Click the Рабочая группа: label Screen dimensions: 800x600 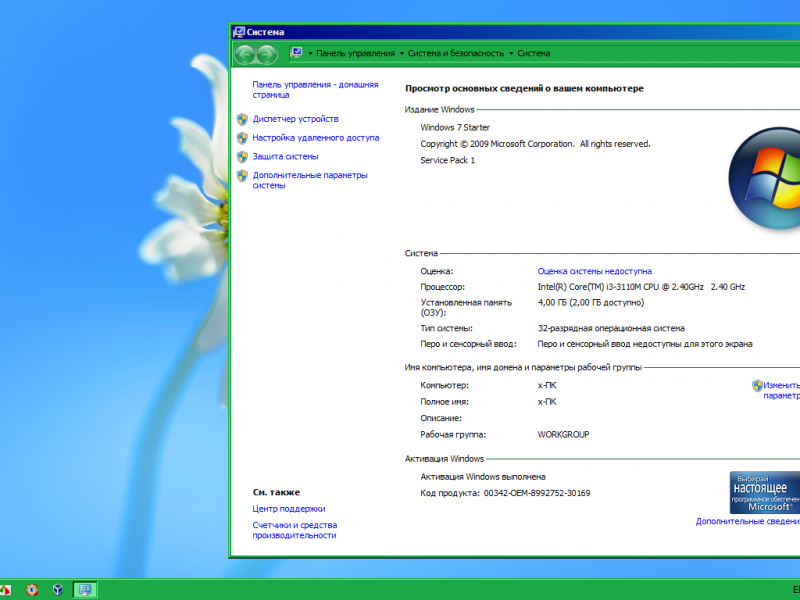453,435
